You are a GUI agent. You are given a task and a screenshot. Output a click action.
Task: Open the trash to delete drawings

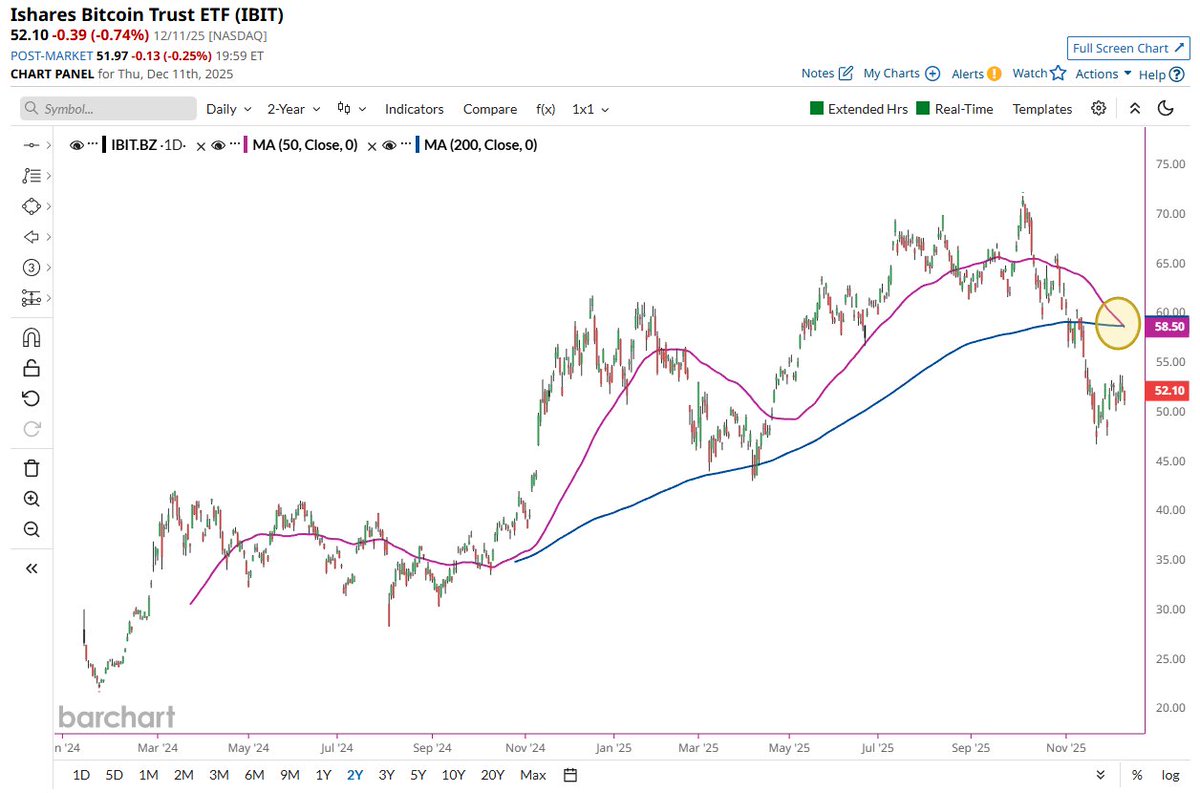(x=31, y=467)
